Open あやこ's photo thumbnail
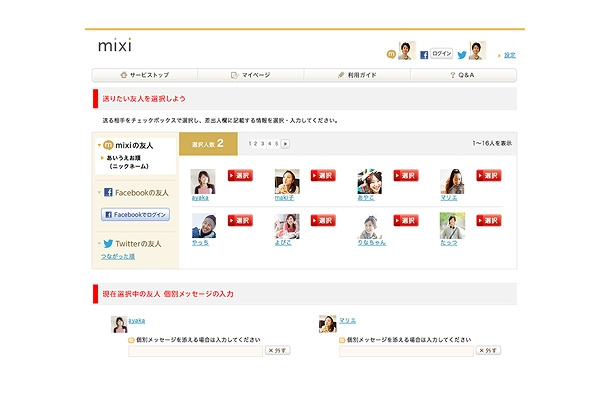 click(370, 181)
